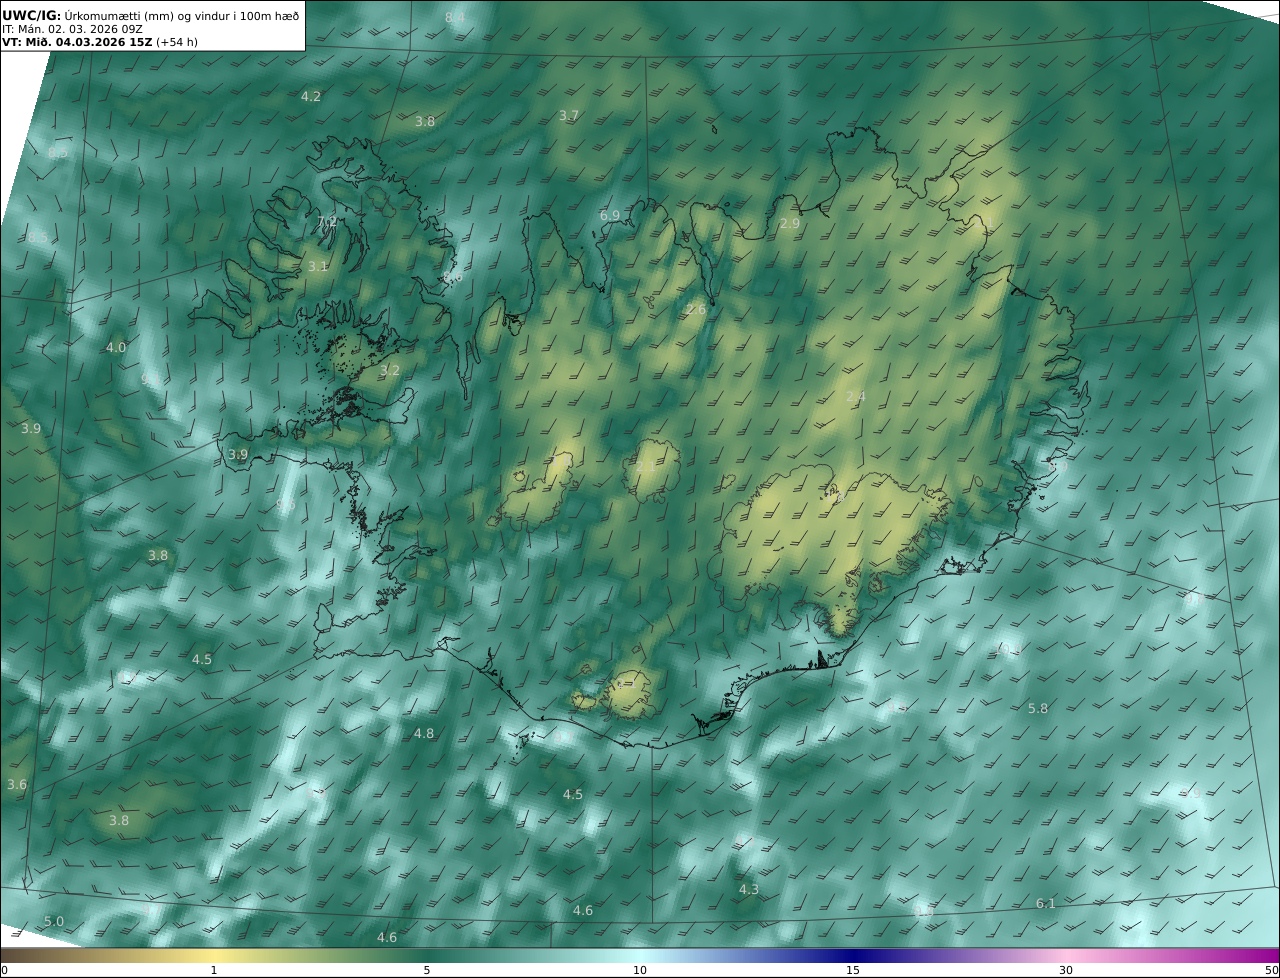1280x978 pixels.
Task: Select the 'IT: Mán. 02. 03. 2026 09Z' line
Action: (x=72, y=29)
